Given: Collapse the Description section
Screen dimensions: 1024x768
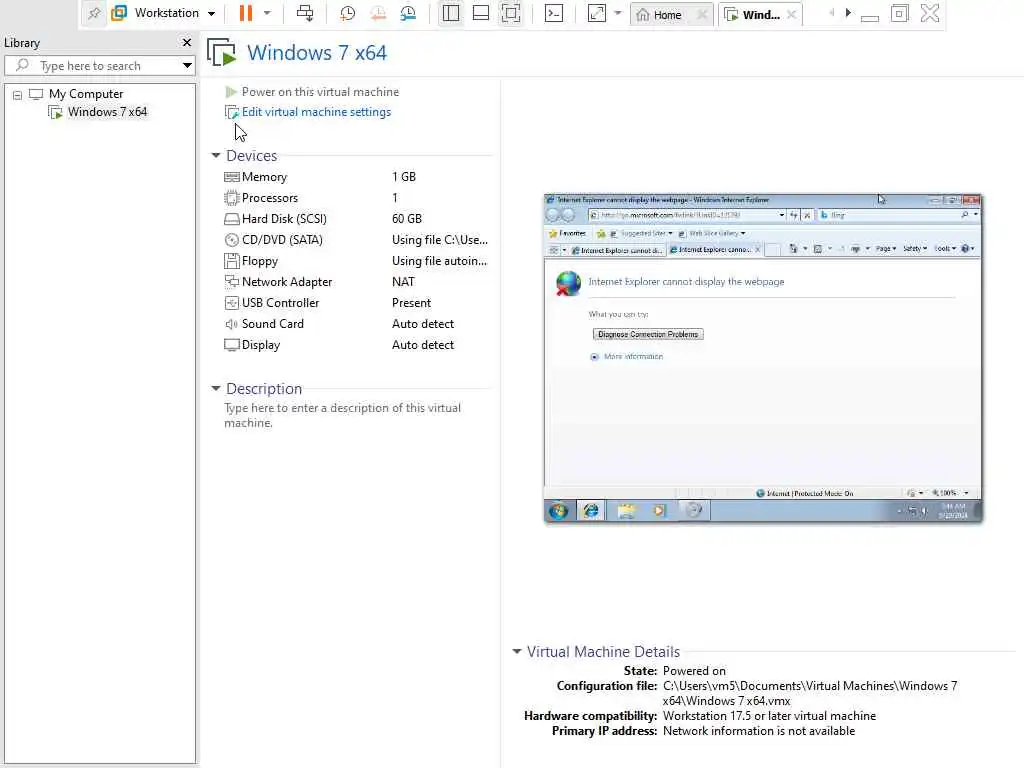Looking at the screenshot, I should tap(216, 388).
